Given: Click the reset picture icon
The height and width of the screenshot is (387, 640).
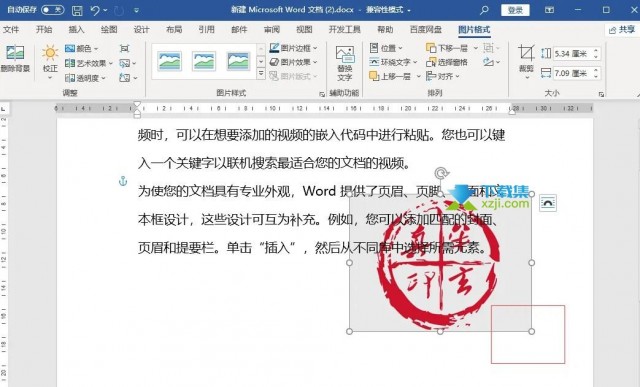Looking at the screenshot, I should click(x=127, y=78).
